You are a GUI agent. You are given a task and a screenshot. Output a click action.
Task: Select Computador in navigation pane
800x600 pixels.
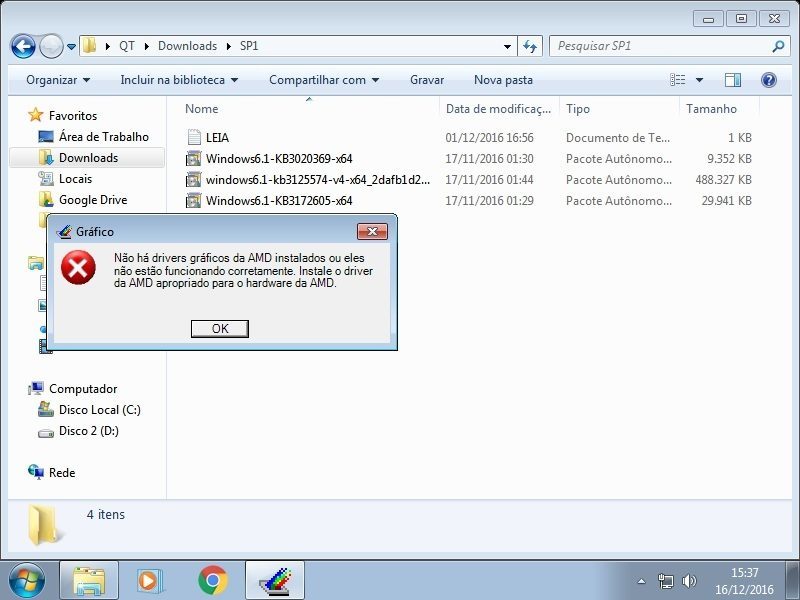click(83, 389)
